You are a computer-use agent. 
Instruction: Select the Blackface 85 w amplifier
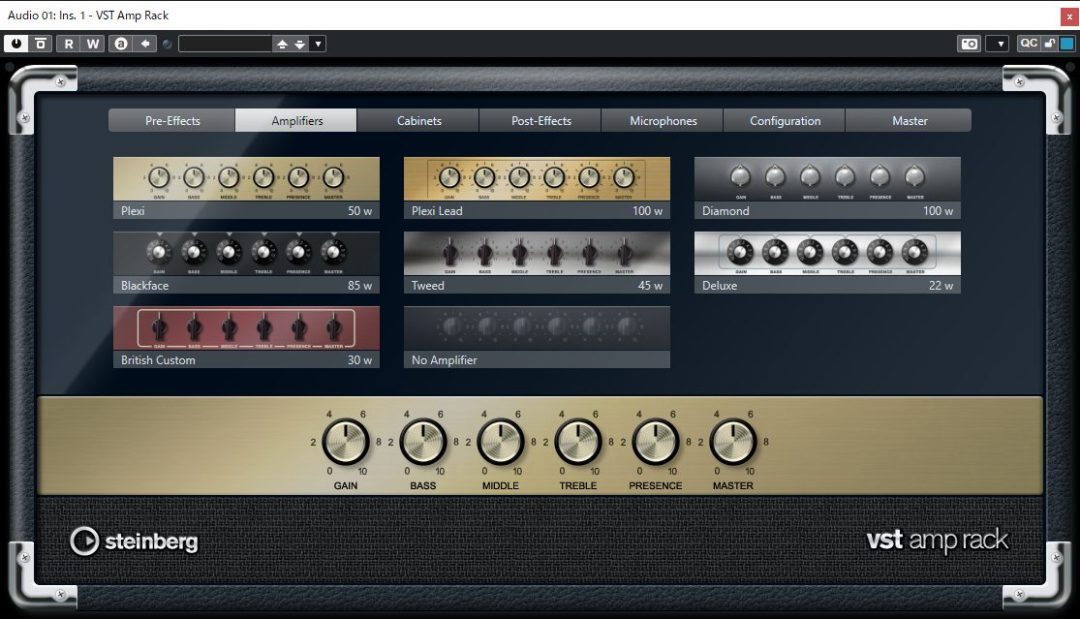(x=247, y=262)
